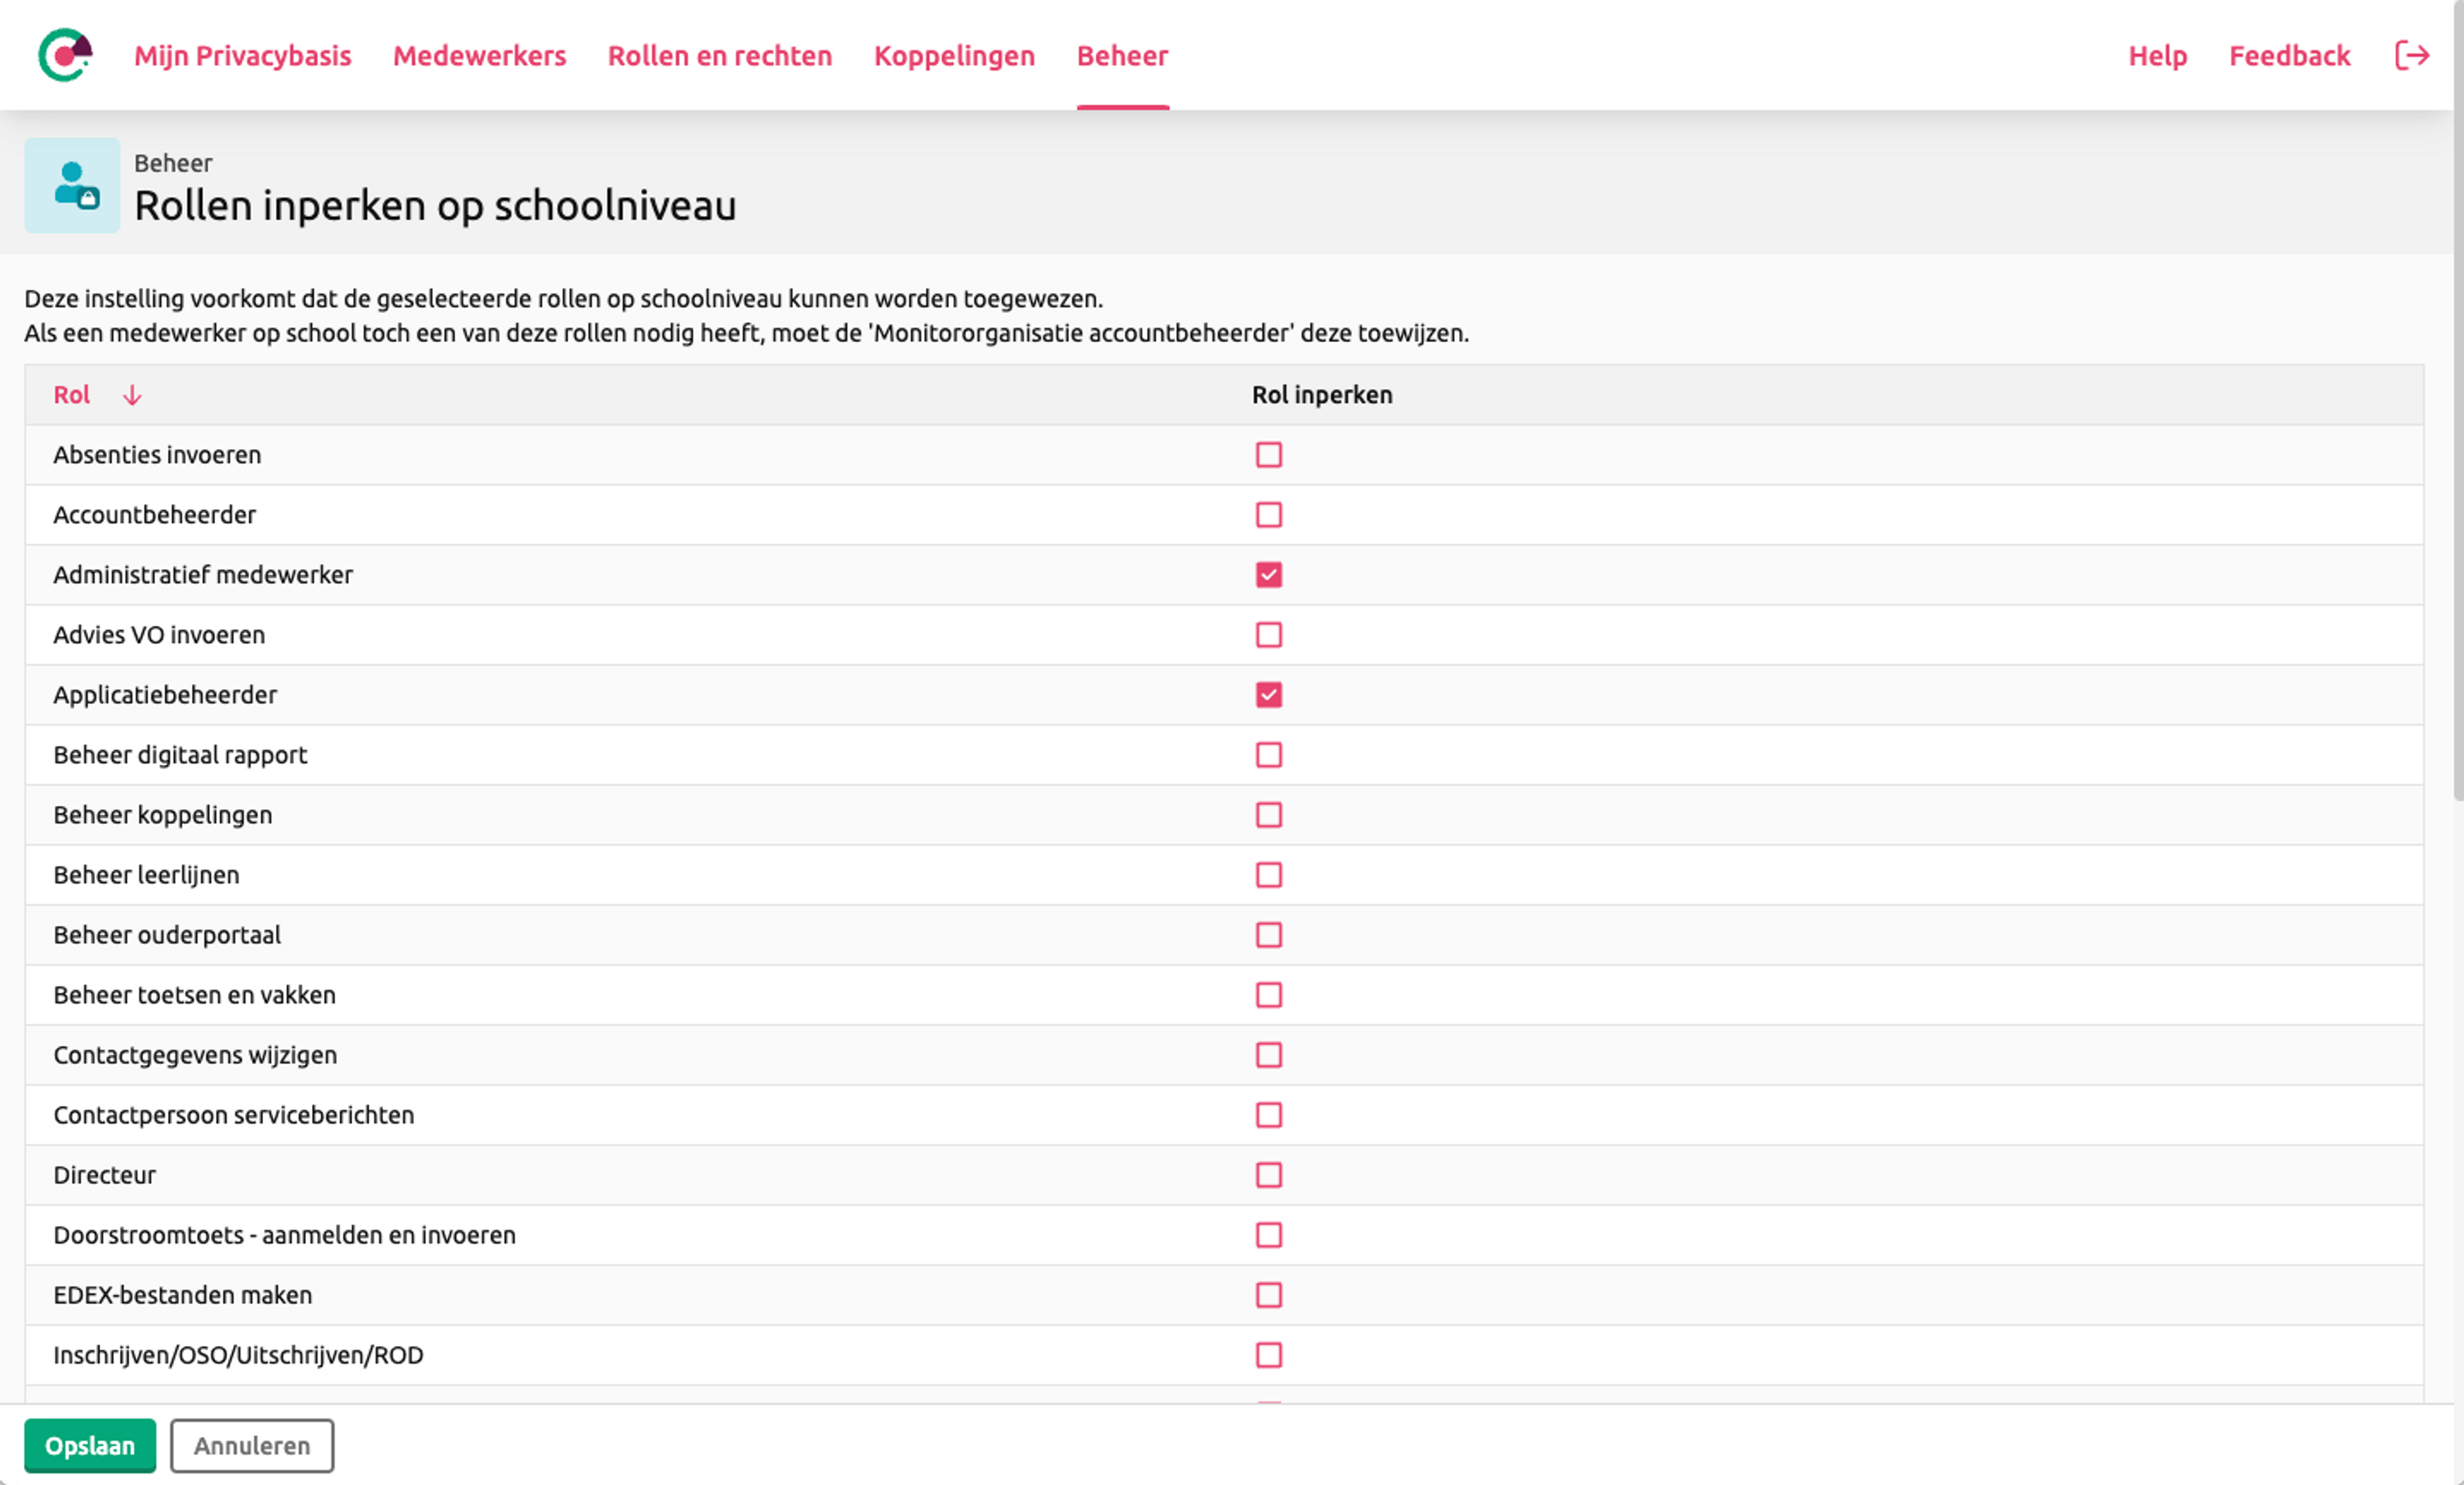Image resolution: width=2464 pixels, height=1485 pixels.
Task: Open the Feedback link
Action: (2289, 55)
